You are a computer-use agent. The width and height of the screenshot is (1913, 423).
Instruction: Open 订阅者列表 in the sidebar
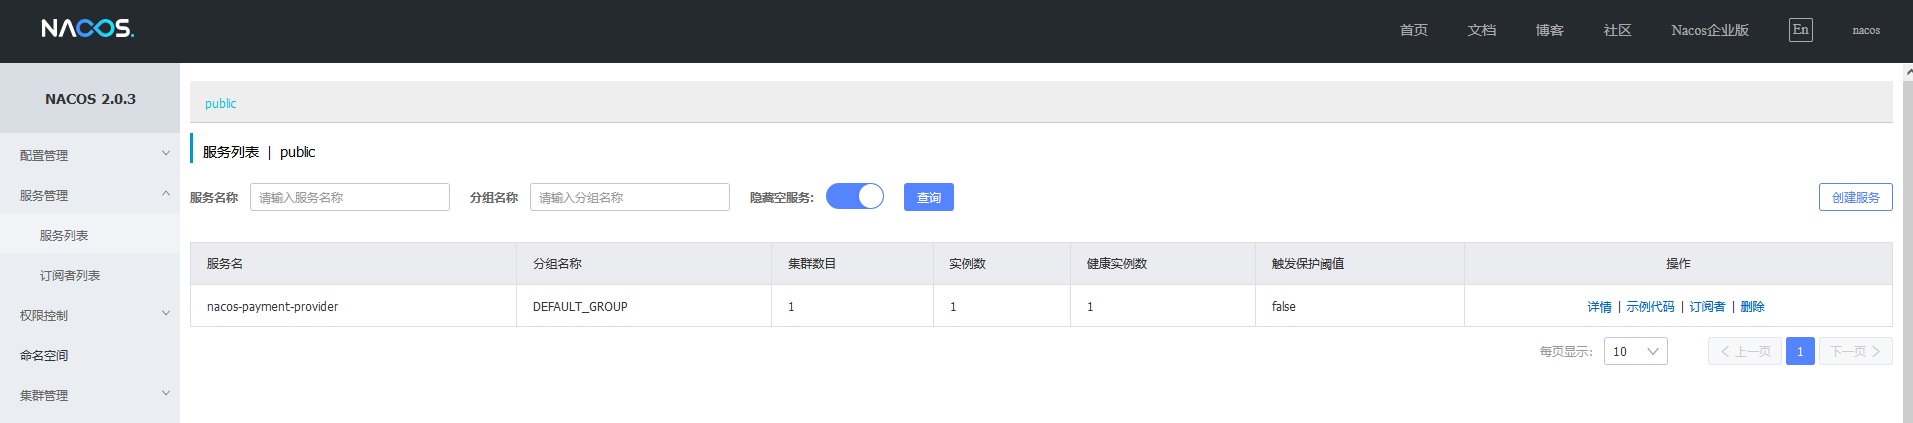click(x=70, y=276)
